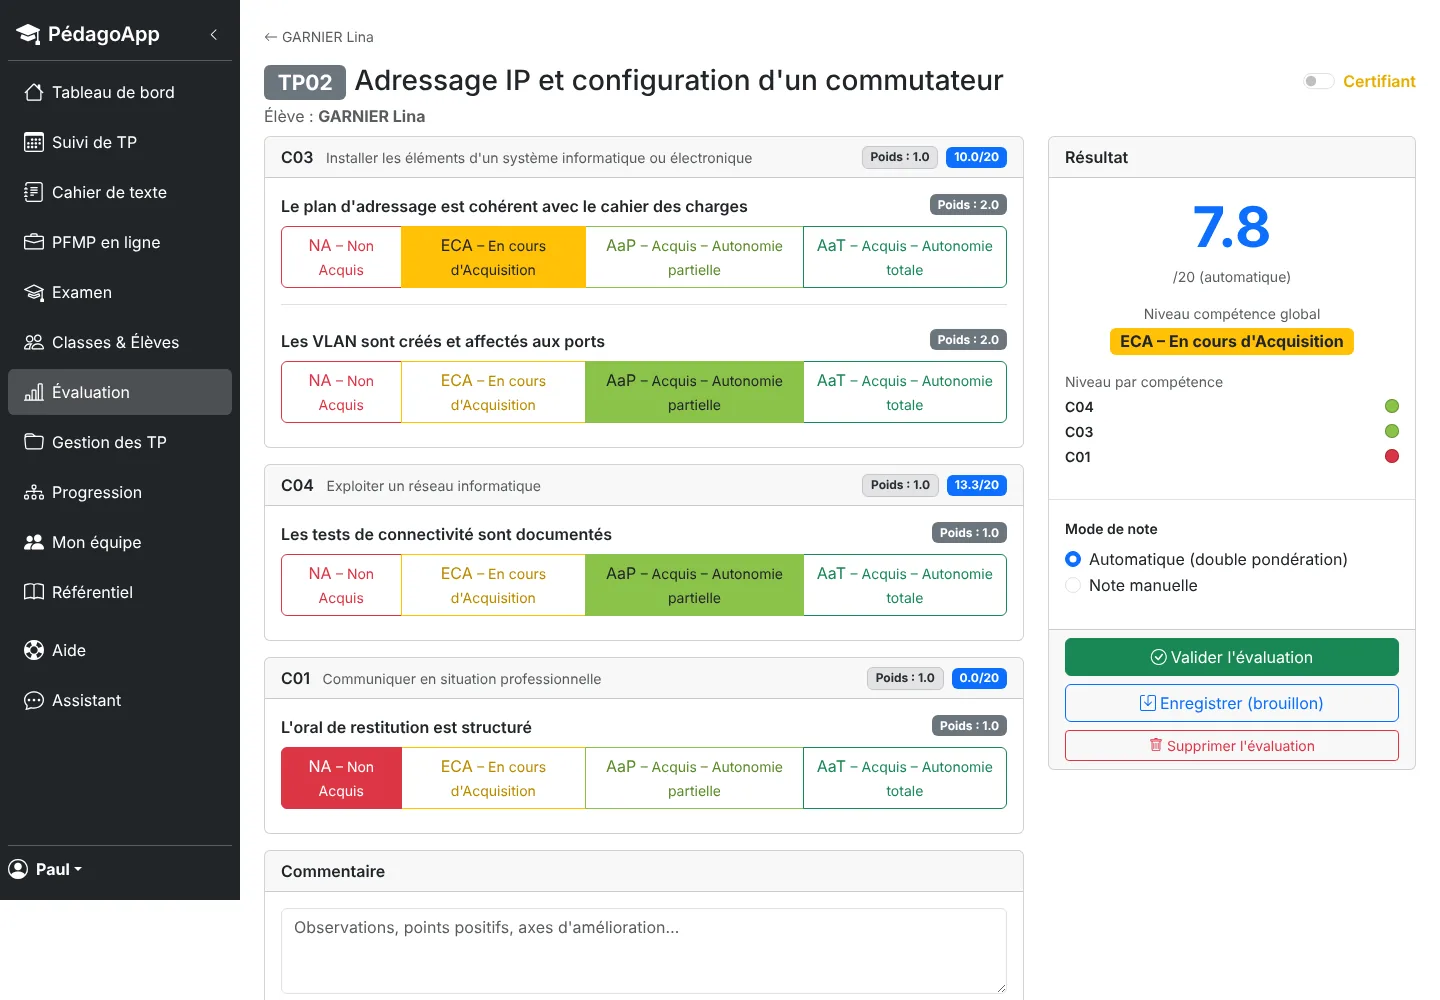Click the 0.0/20 score badge for C01
Viewport: 1440px width, 1000px height.
979,678
